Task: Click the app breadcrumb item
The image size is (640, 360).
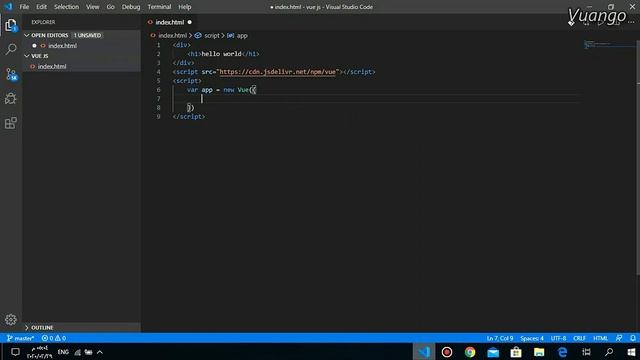Action: coord(242,36)
